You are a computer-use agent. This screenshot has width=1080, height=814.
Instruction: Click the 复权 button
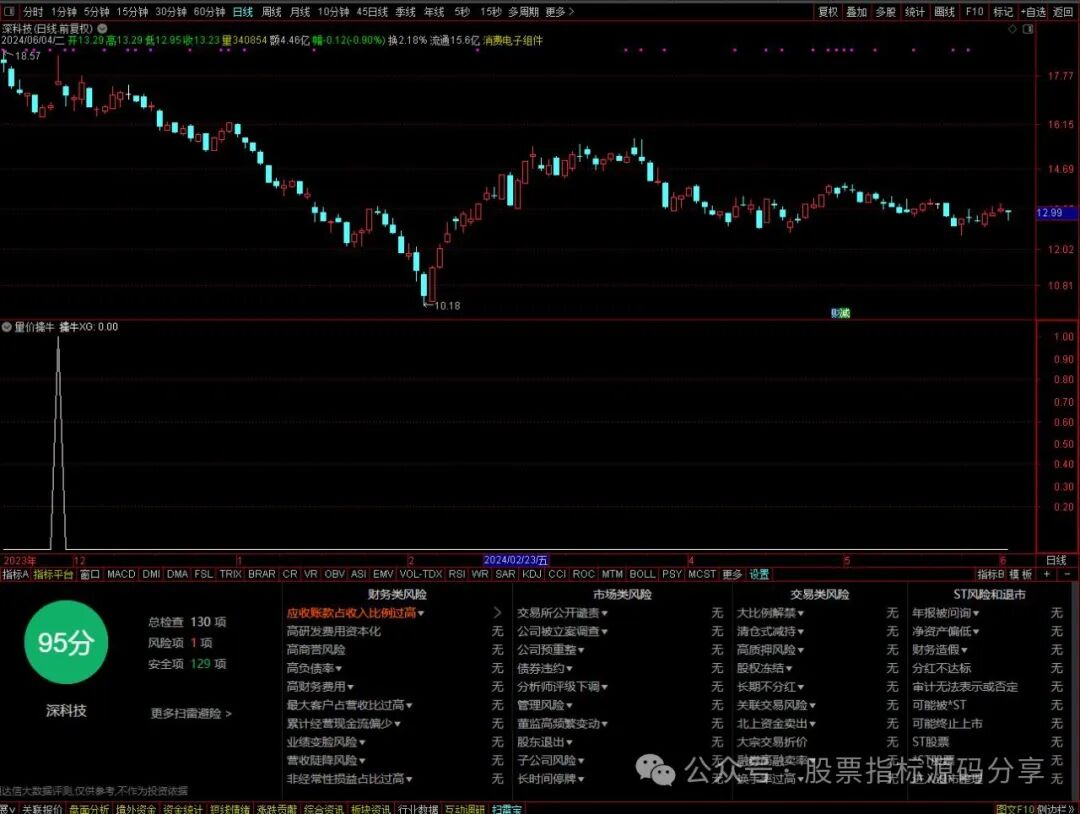(828, 12)
